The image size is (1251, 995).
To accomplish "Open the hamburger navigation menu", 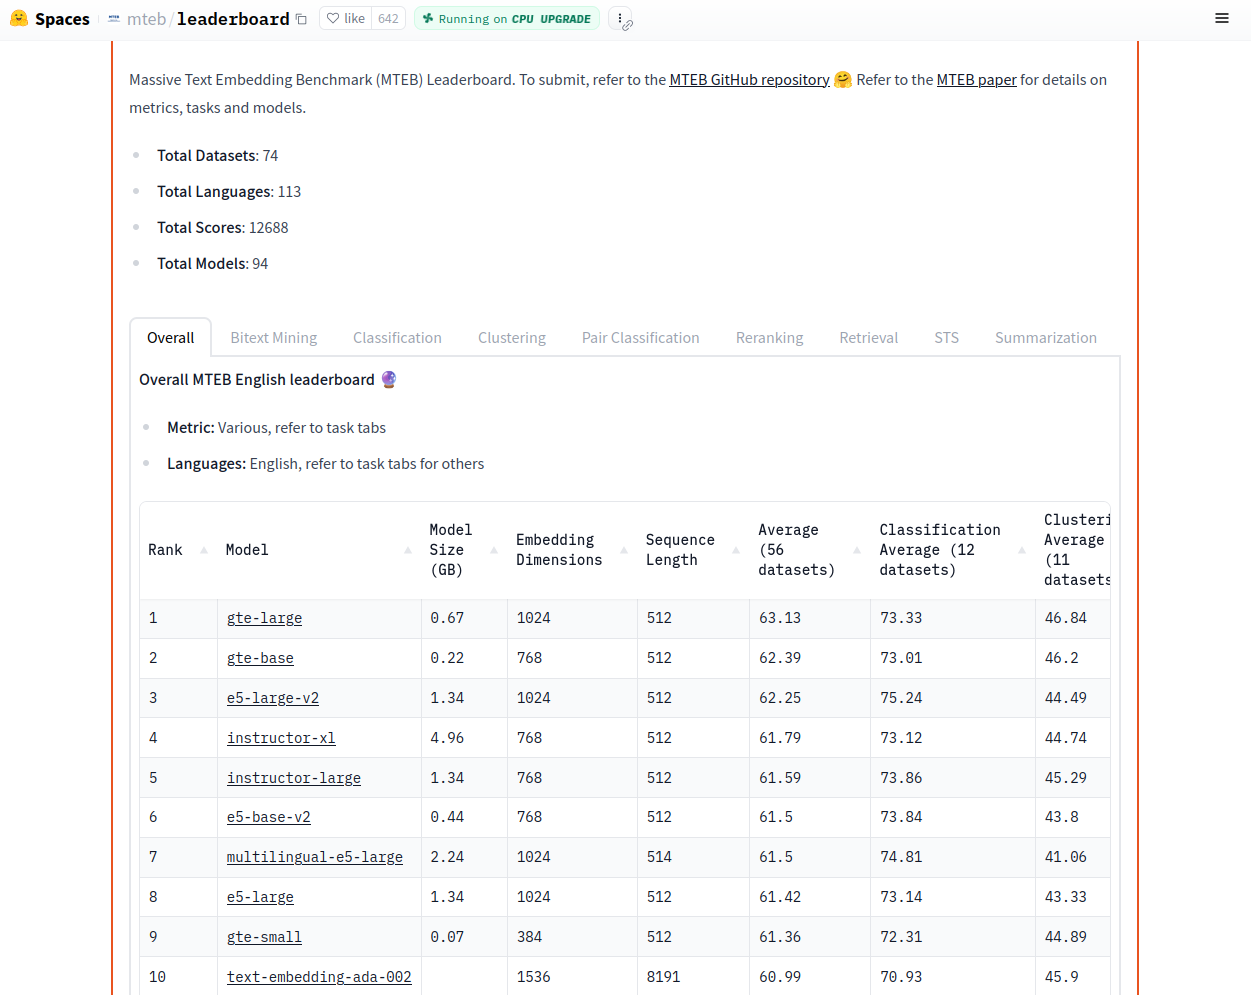I will (x=1221, y=18).
